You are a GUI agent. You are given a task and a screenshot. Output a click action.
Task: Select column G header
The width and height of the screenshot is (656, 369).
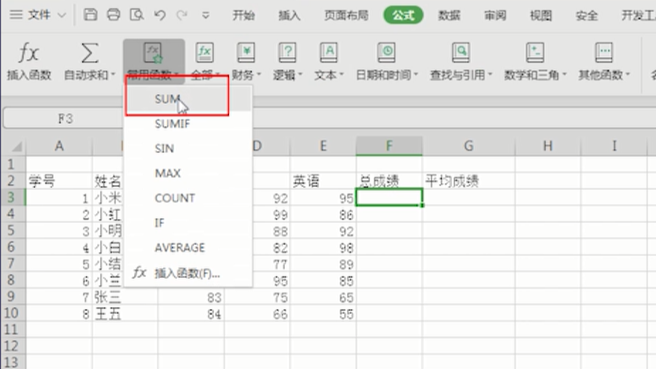click(x=469, y=146)
